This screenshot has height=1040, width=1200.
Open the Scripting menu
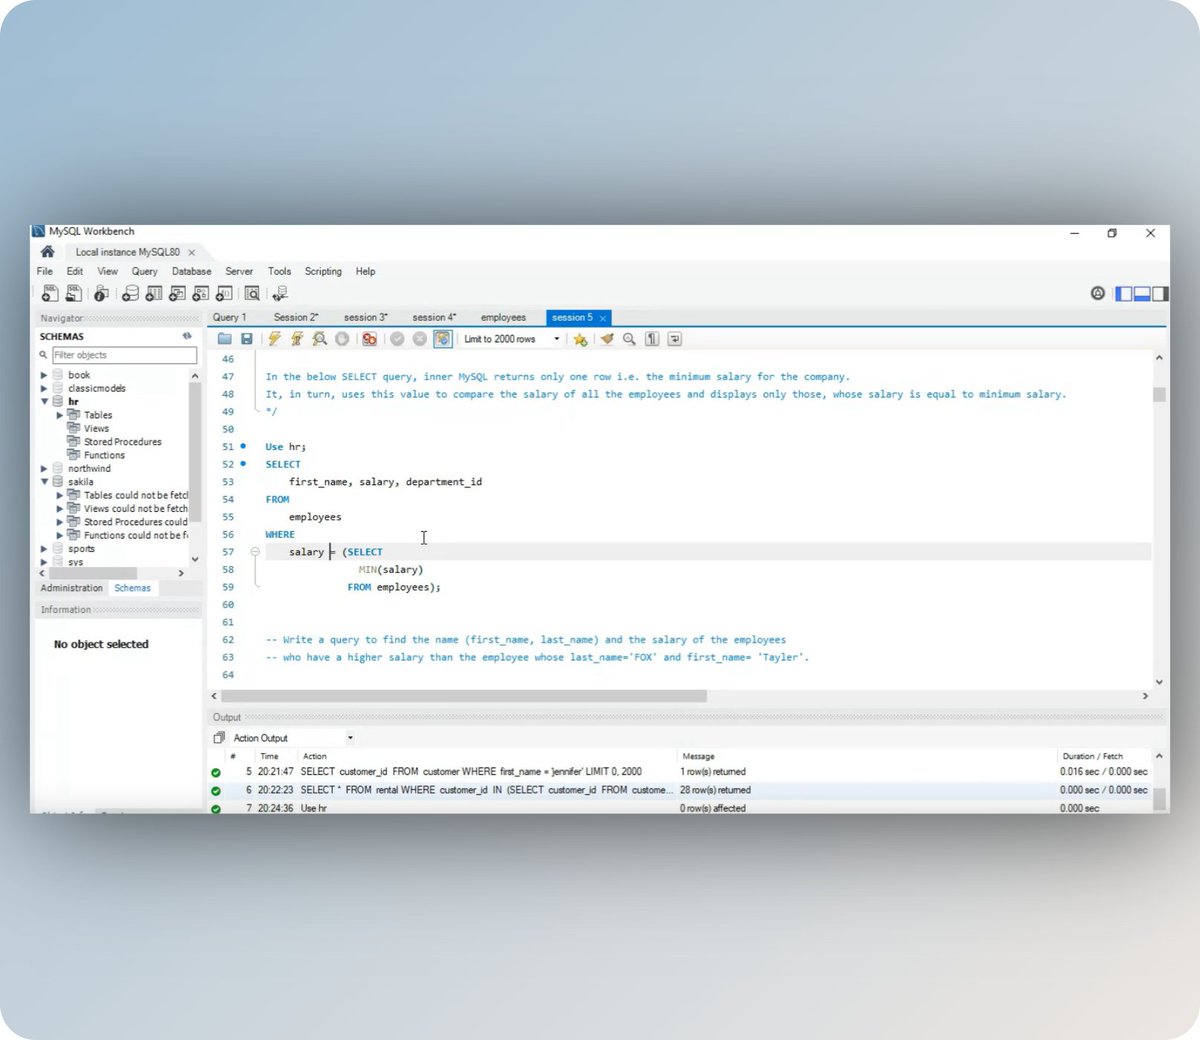coord(323,271)
